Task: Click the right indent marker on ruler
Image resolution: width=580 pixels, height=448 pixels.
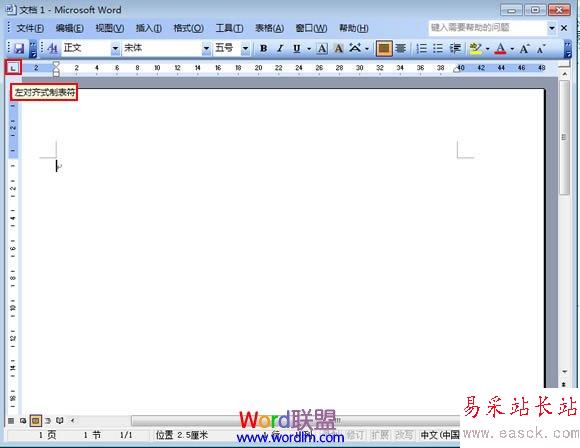Action: pyautogui.click(x=457, y=69)
